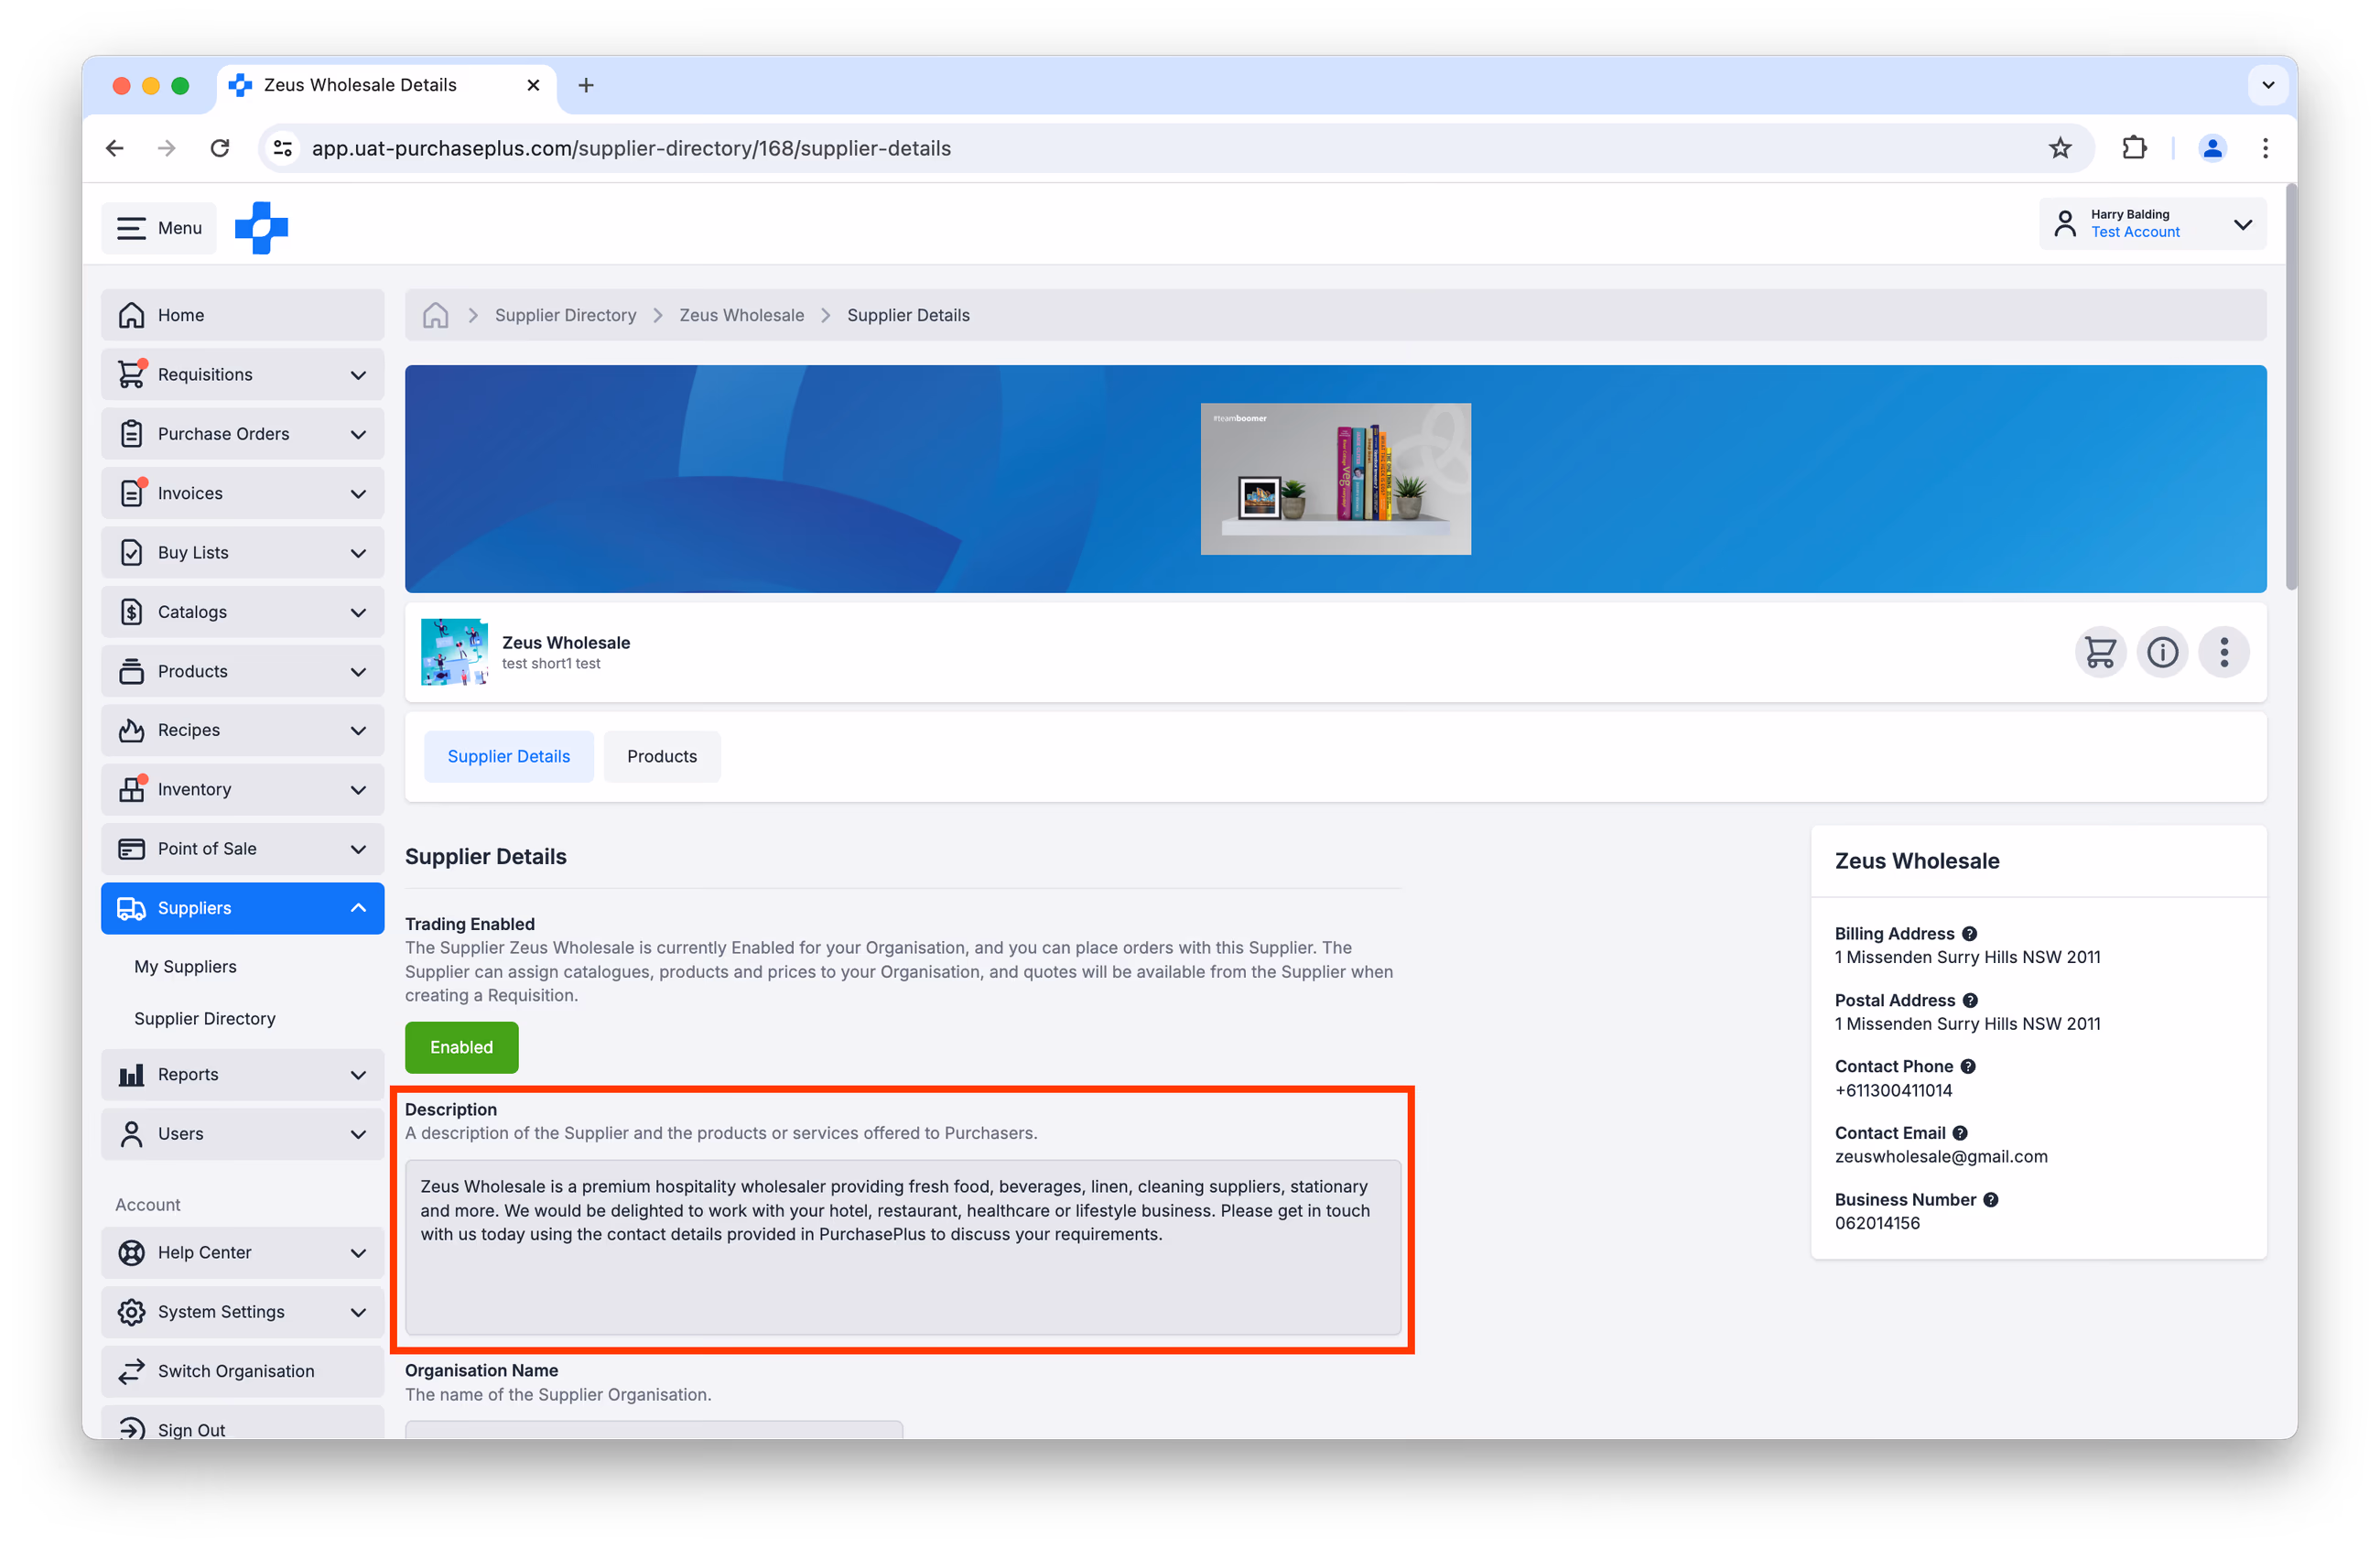
Task: Open the browser extensions puzzle icon
Action: (x=2134, y=148)
